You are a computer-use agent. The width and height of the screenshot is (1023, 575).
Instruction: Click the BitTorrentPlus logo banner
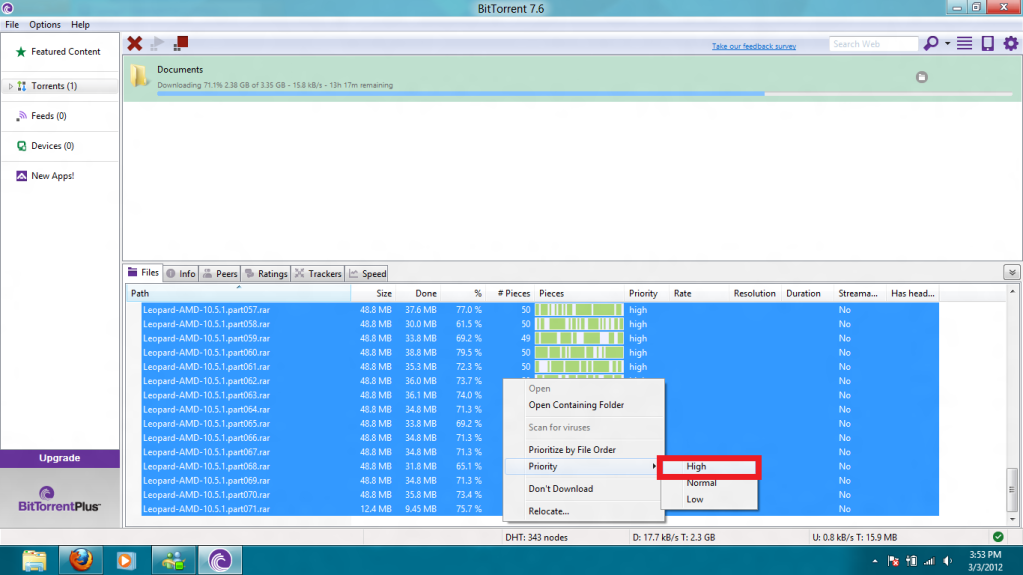point(59,499)
